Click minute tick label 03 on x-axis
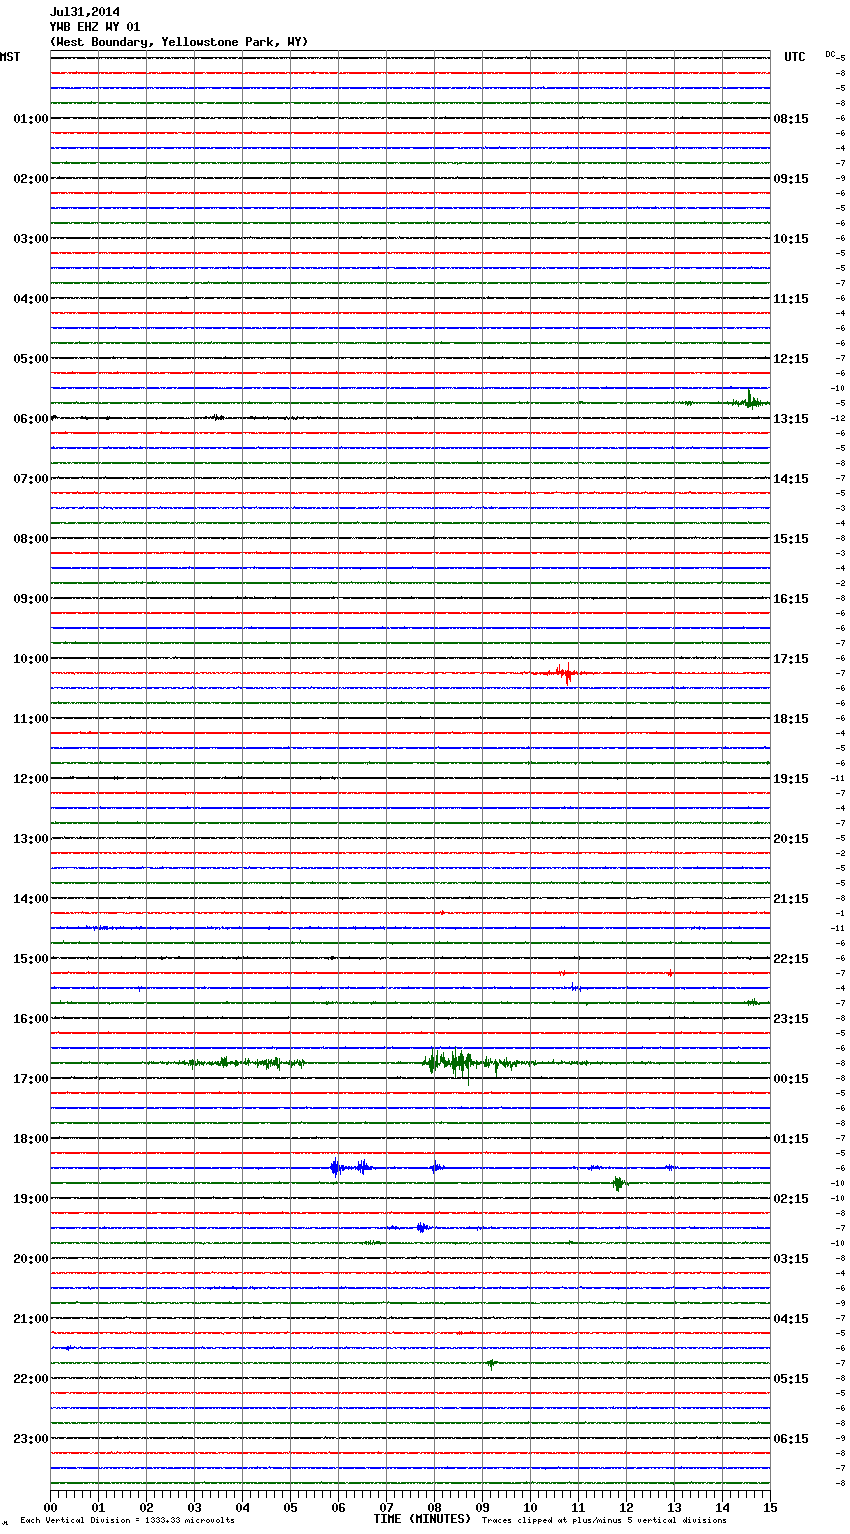The width and height of the screenshot is (850, 1534). click(194, 1507)
